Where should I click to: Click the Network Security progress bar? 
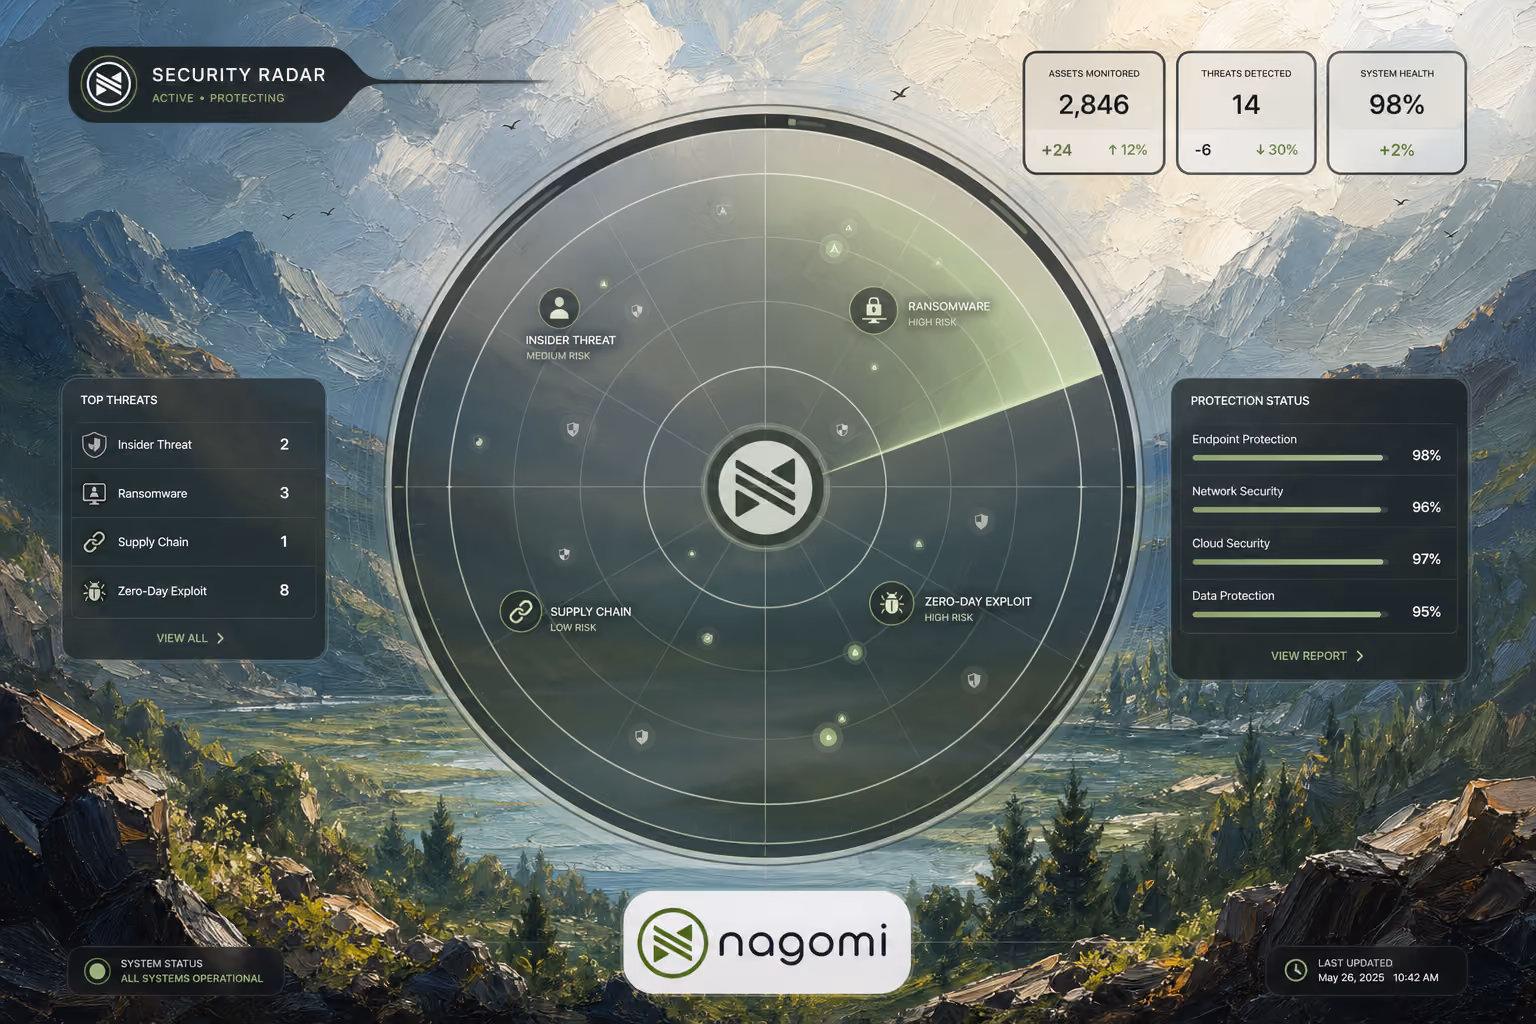(x=1288, y=510)
